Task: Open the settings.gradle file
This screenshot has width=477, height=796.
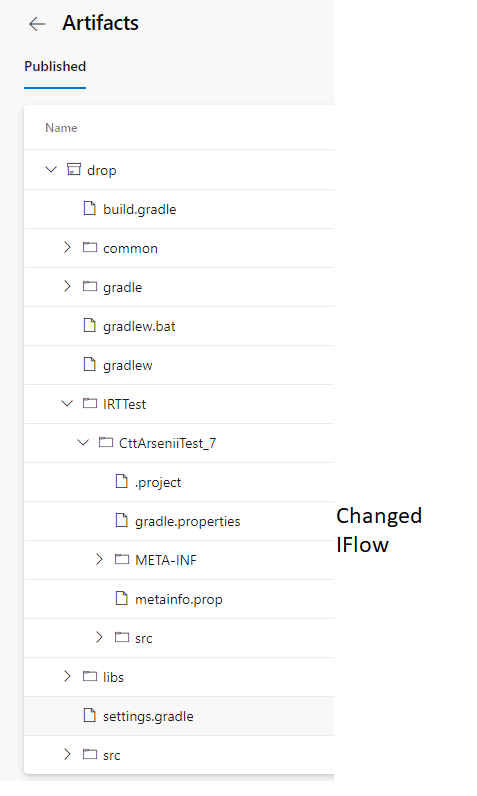Action: (179, 716)
